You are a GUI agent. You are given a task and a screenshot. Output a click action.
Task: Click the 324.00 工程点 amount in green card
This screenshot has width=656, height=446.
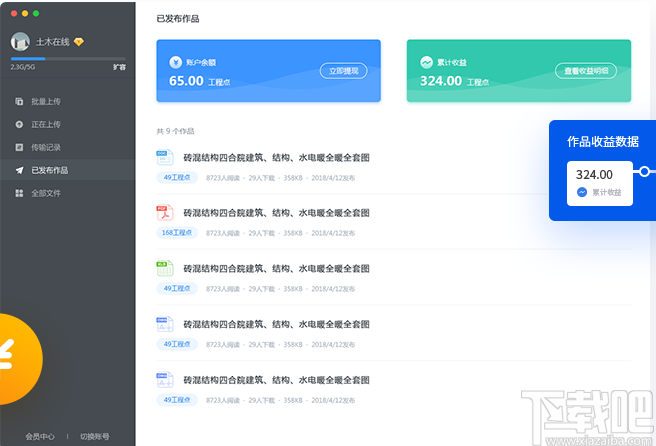click(454, 81)
